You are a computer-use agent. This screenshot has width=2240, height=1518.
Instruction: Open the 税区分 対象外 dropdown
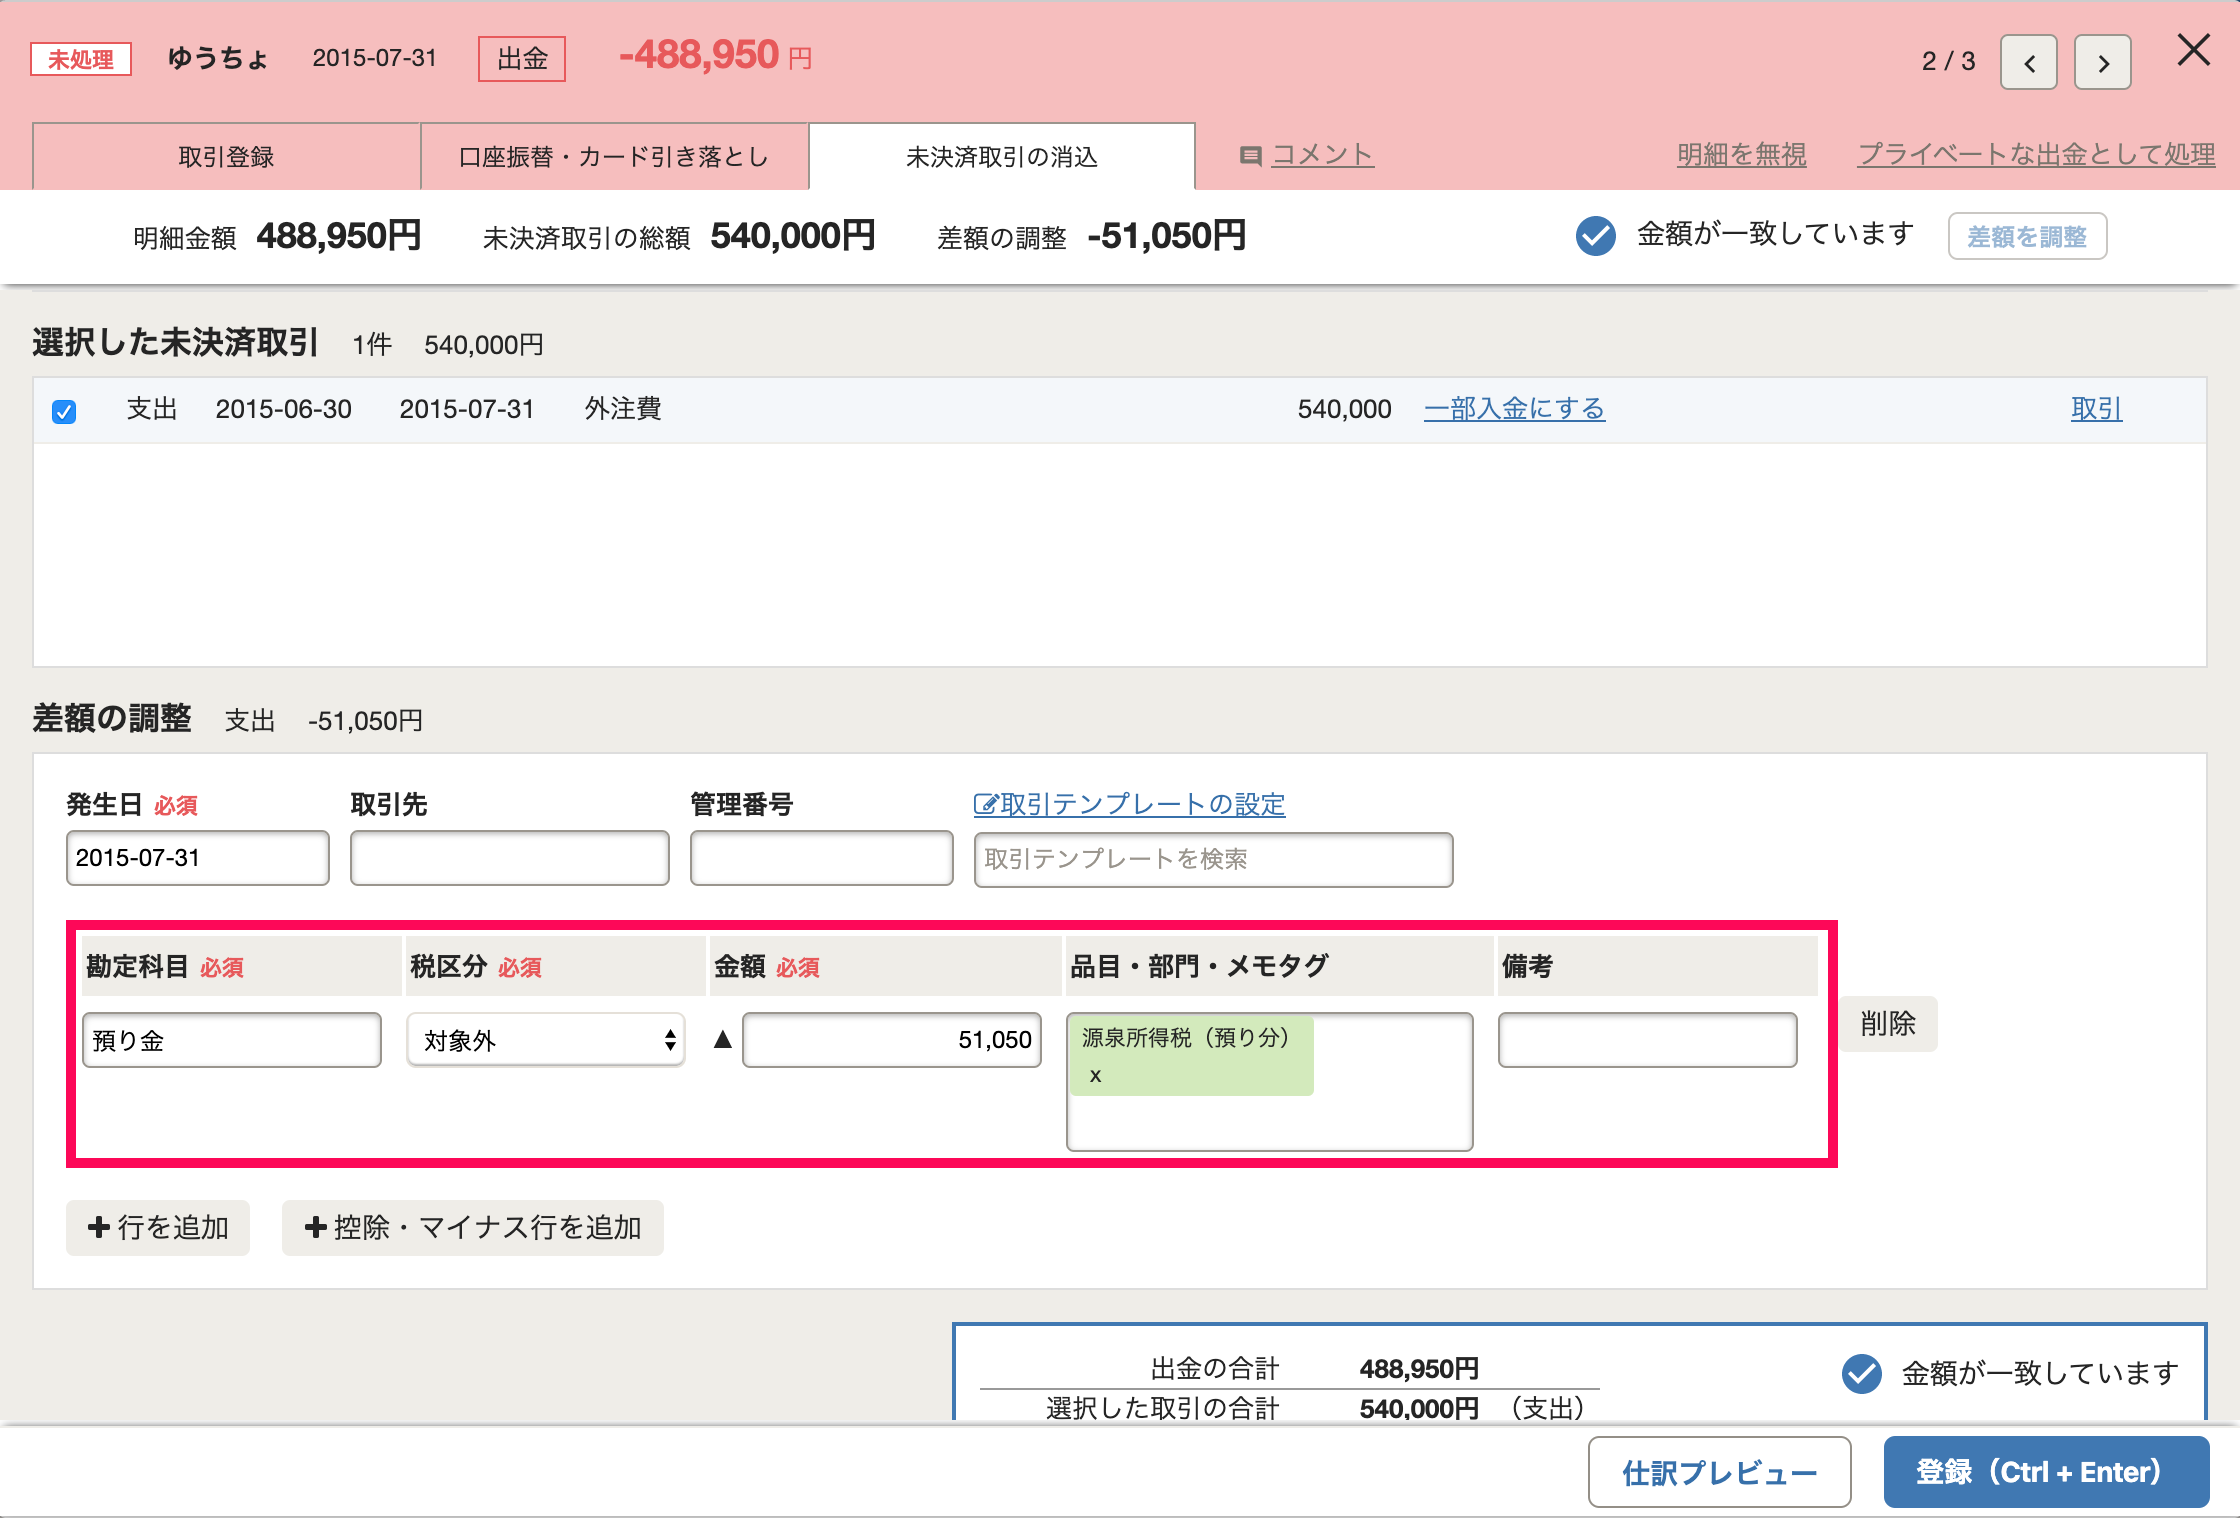[x=546, y=1040]
